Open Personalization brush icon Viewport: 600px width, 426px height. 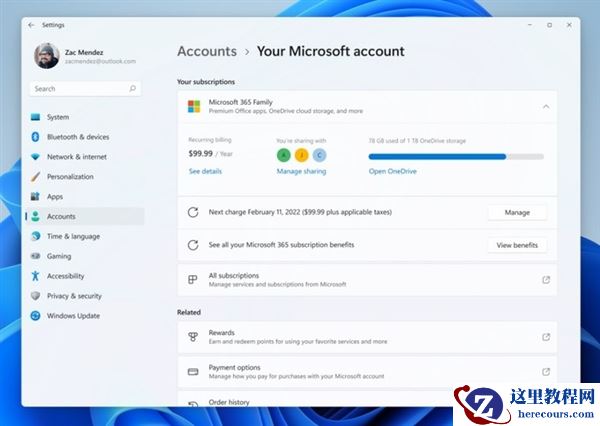click(x=35, y=177)
